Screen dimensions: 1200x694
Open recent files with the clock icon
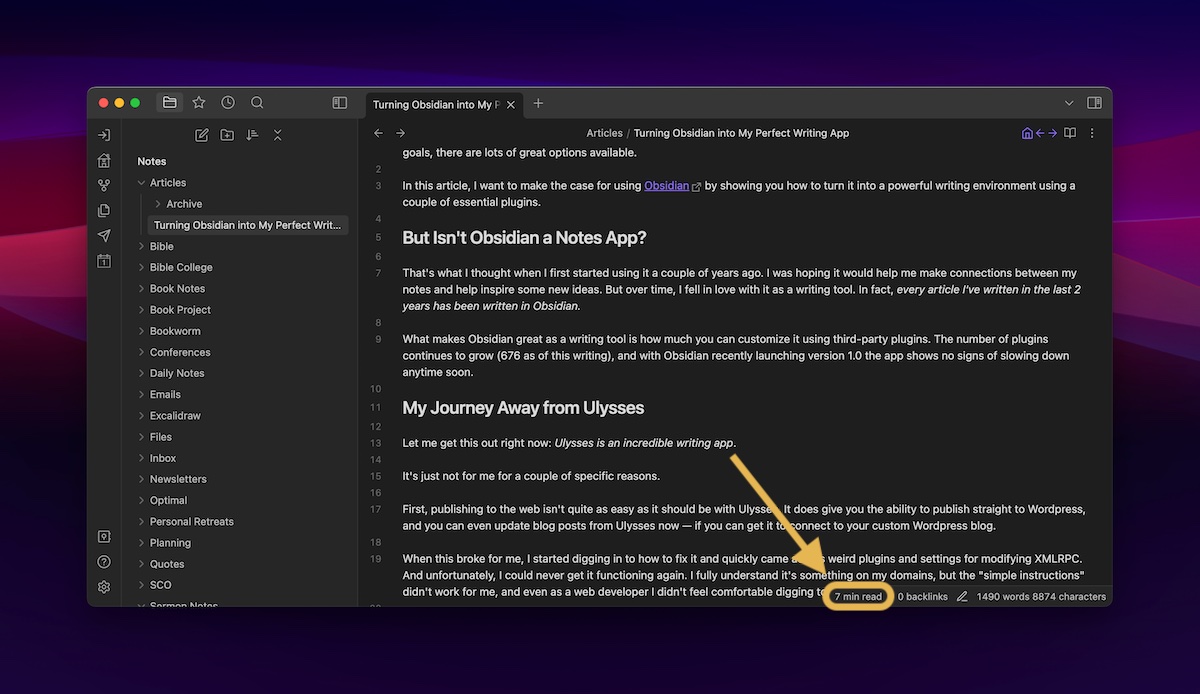(228, 103)
